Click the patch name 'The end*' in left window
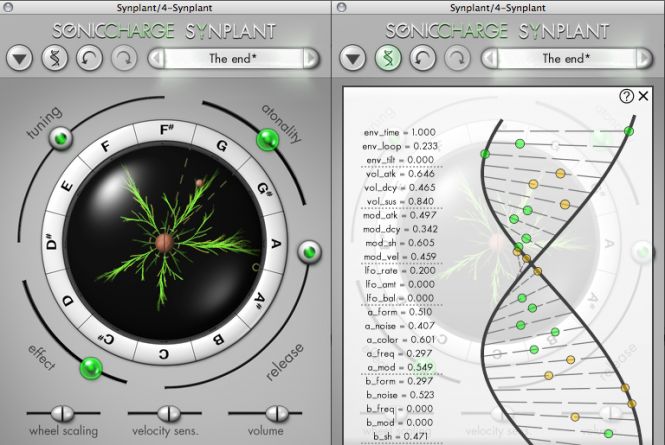The width and height of the screenshot is (665, 445). tap(233, 58)
